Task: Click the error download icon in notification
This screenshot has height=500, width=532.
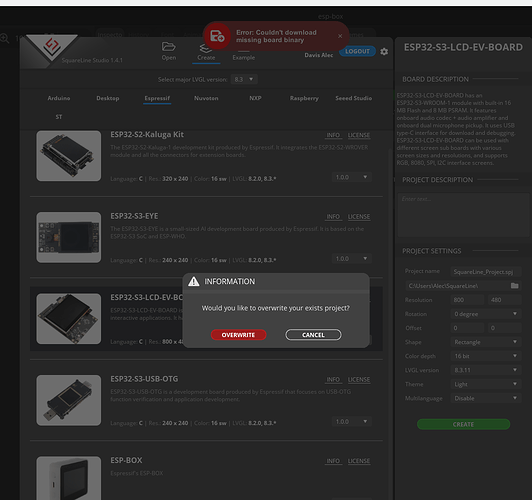Action: [217, 36]
